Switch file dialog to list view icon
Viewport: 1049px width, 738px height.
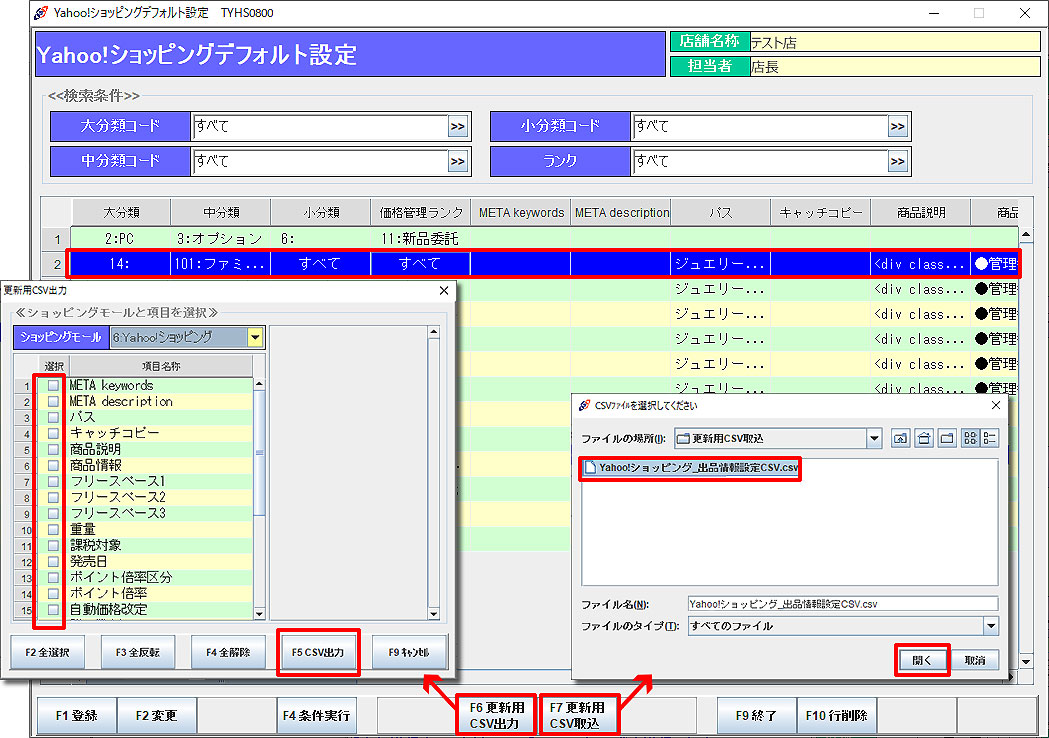point(969,438)
